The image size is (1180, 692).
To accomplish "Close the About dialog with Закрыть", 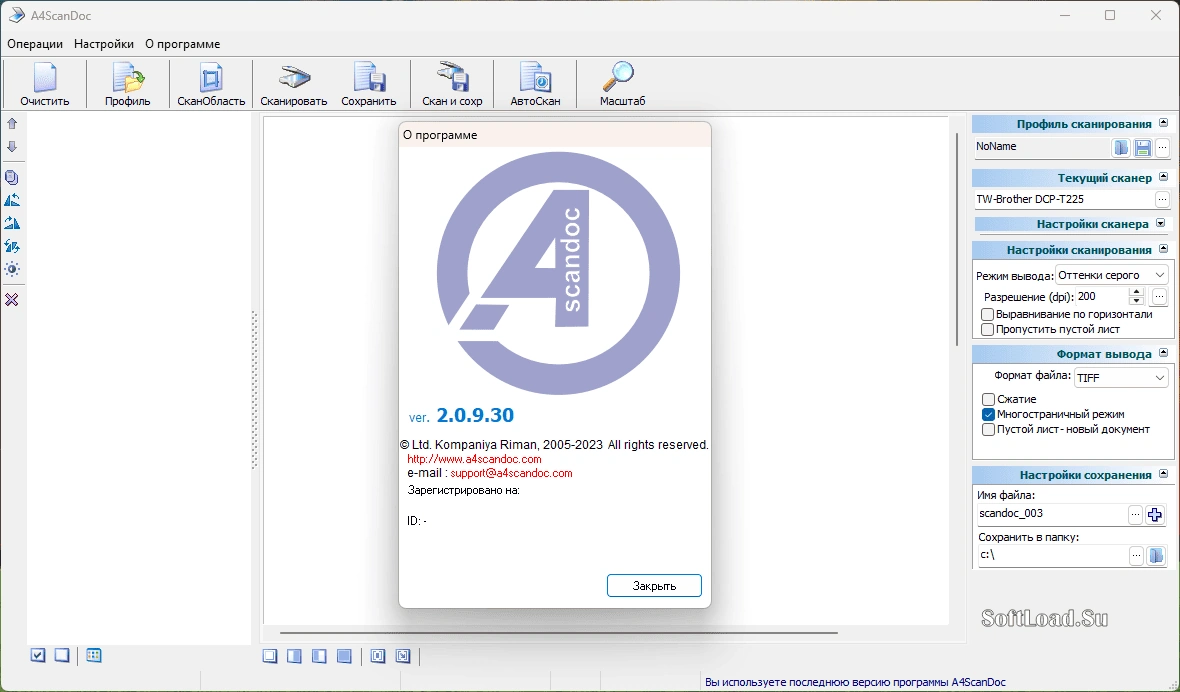I will (x=654, y=586).
